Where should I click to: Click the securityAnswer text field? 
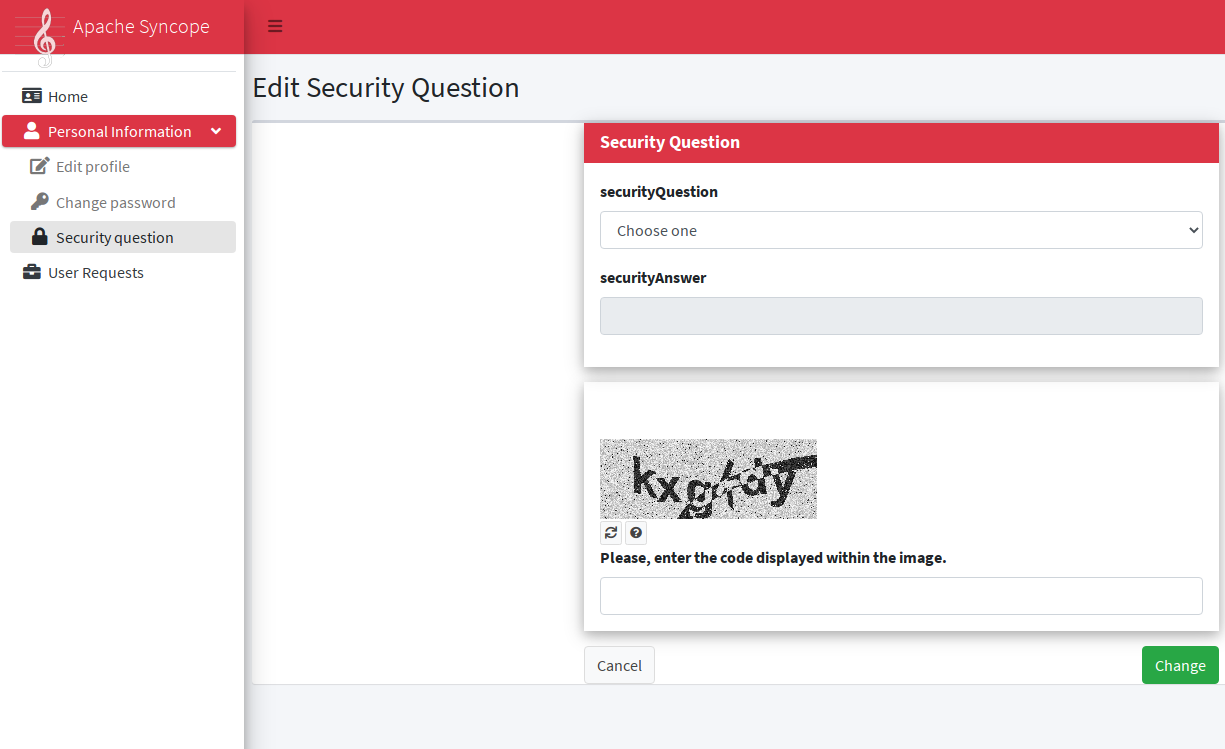pyautogui.click(x=900, y=316)
